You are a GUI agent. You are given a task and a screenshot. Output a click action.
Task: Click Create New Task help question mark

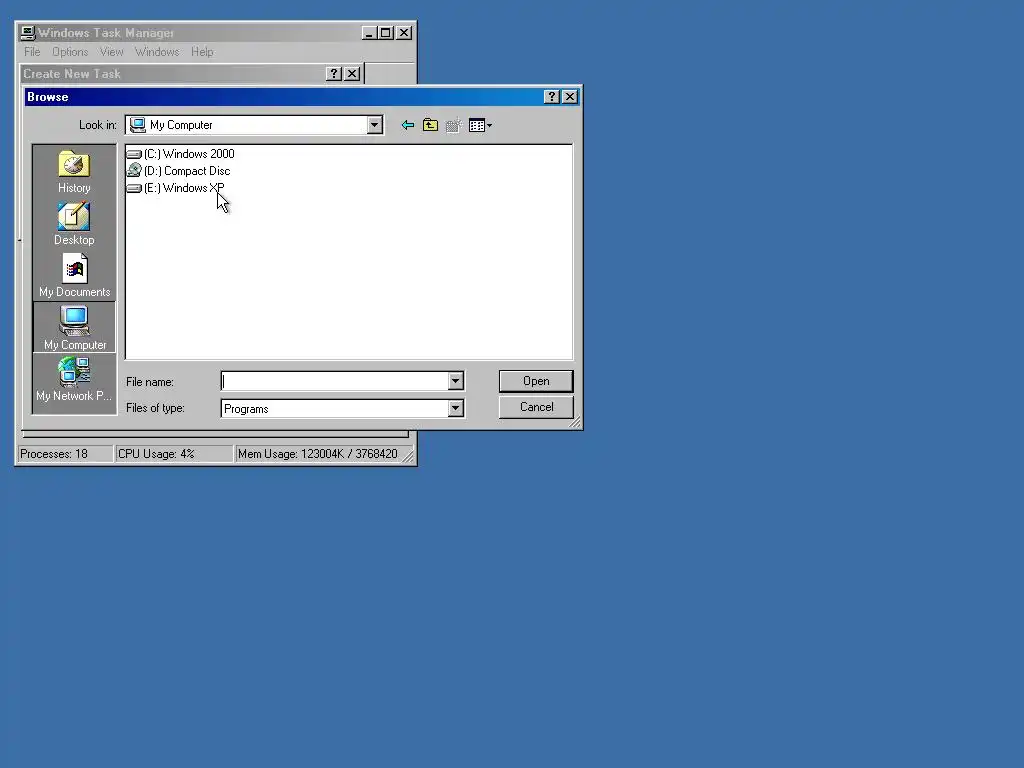pyautogui.click(x=334, y=74)
